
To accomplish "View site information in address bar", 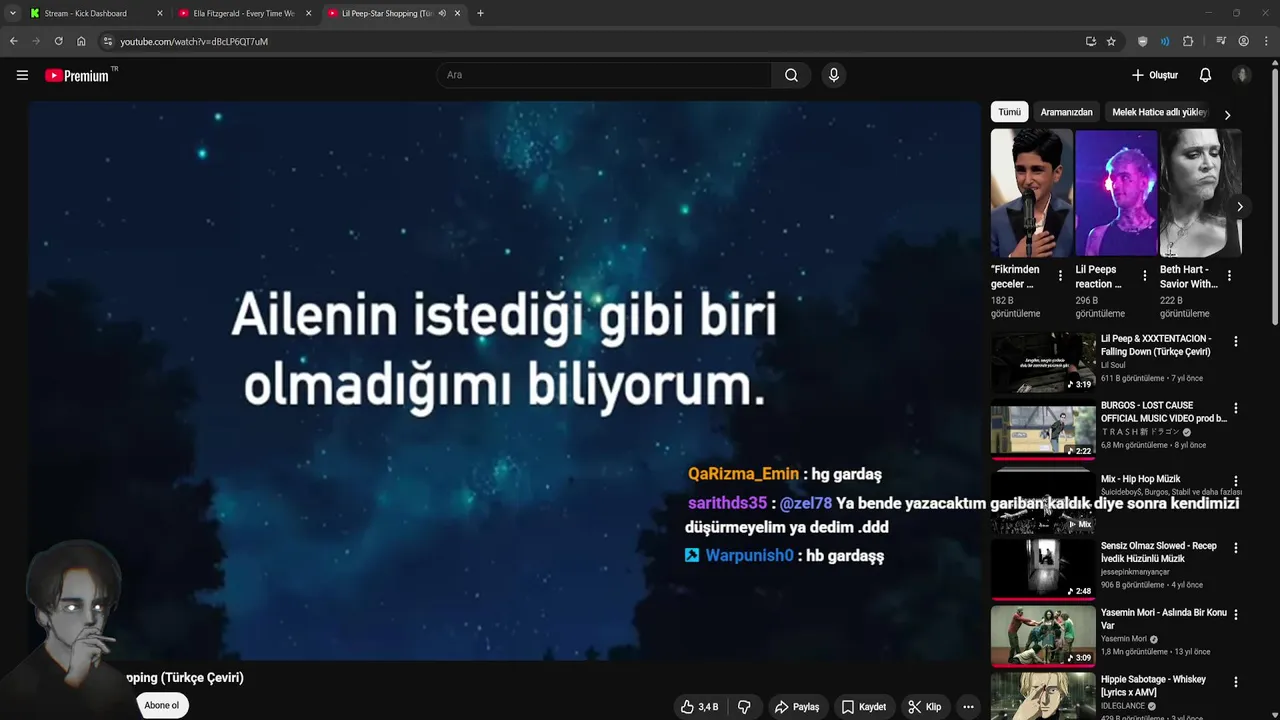I will point(108,41).
